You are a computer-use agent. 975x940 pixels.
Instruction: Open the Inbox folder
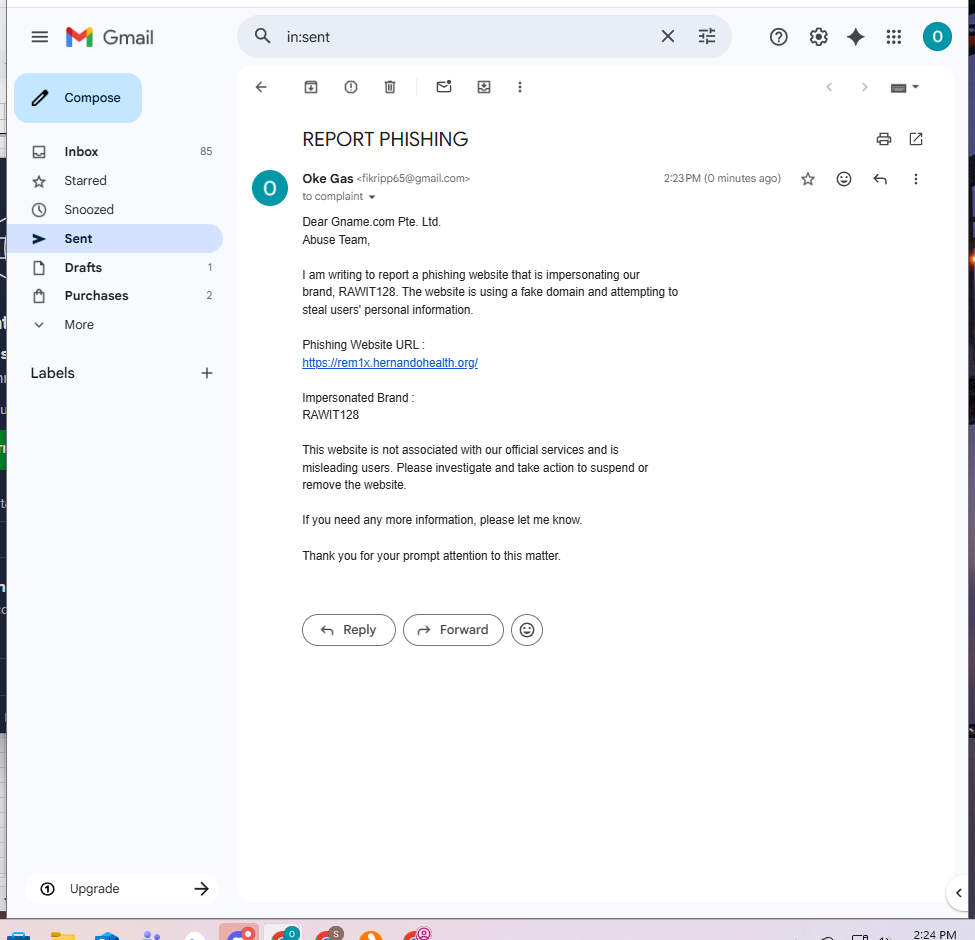coord(114,152)
